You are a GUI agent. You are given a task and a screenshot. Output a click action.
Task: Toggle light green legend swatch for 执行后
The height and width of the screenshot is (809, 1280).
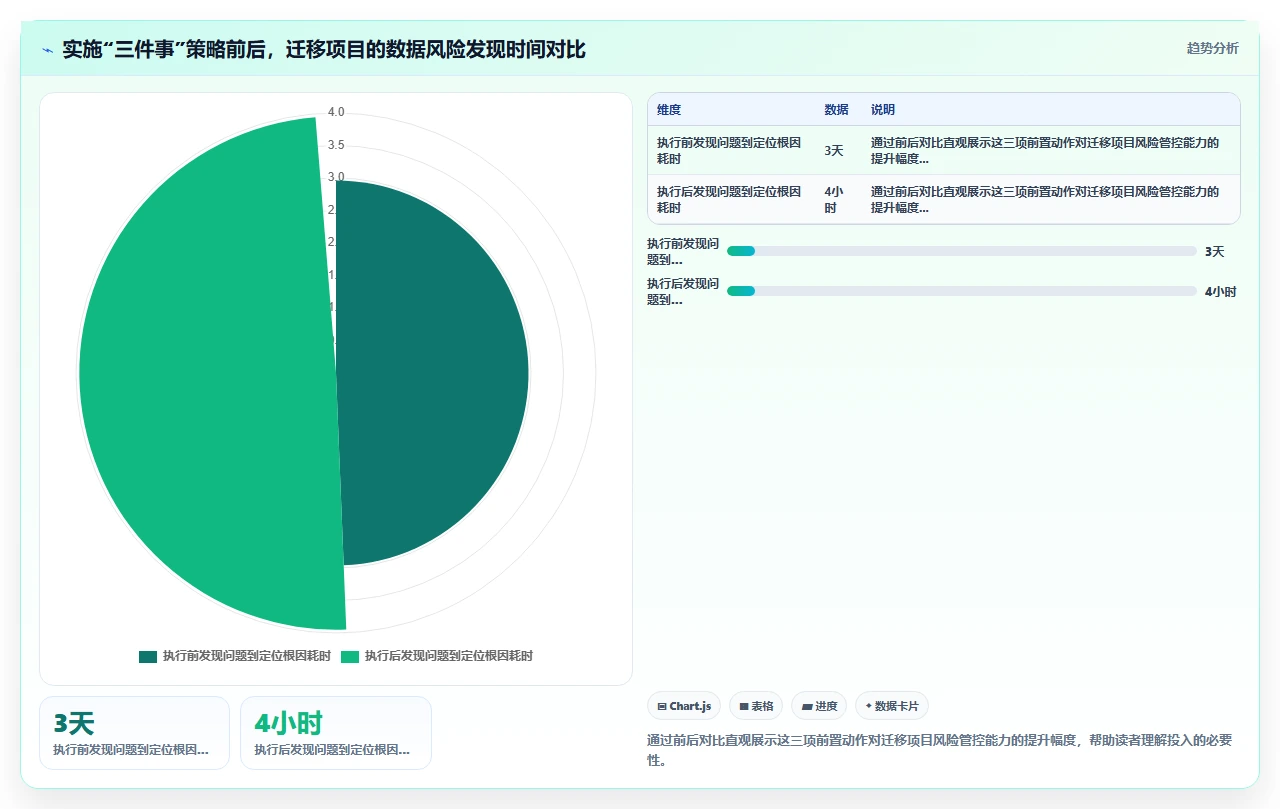coord(350,656)
